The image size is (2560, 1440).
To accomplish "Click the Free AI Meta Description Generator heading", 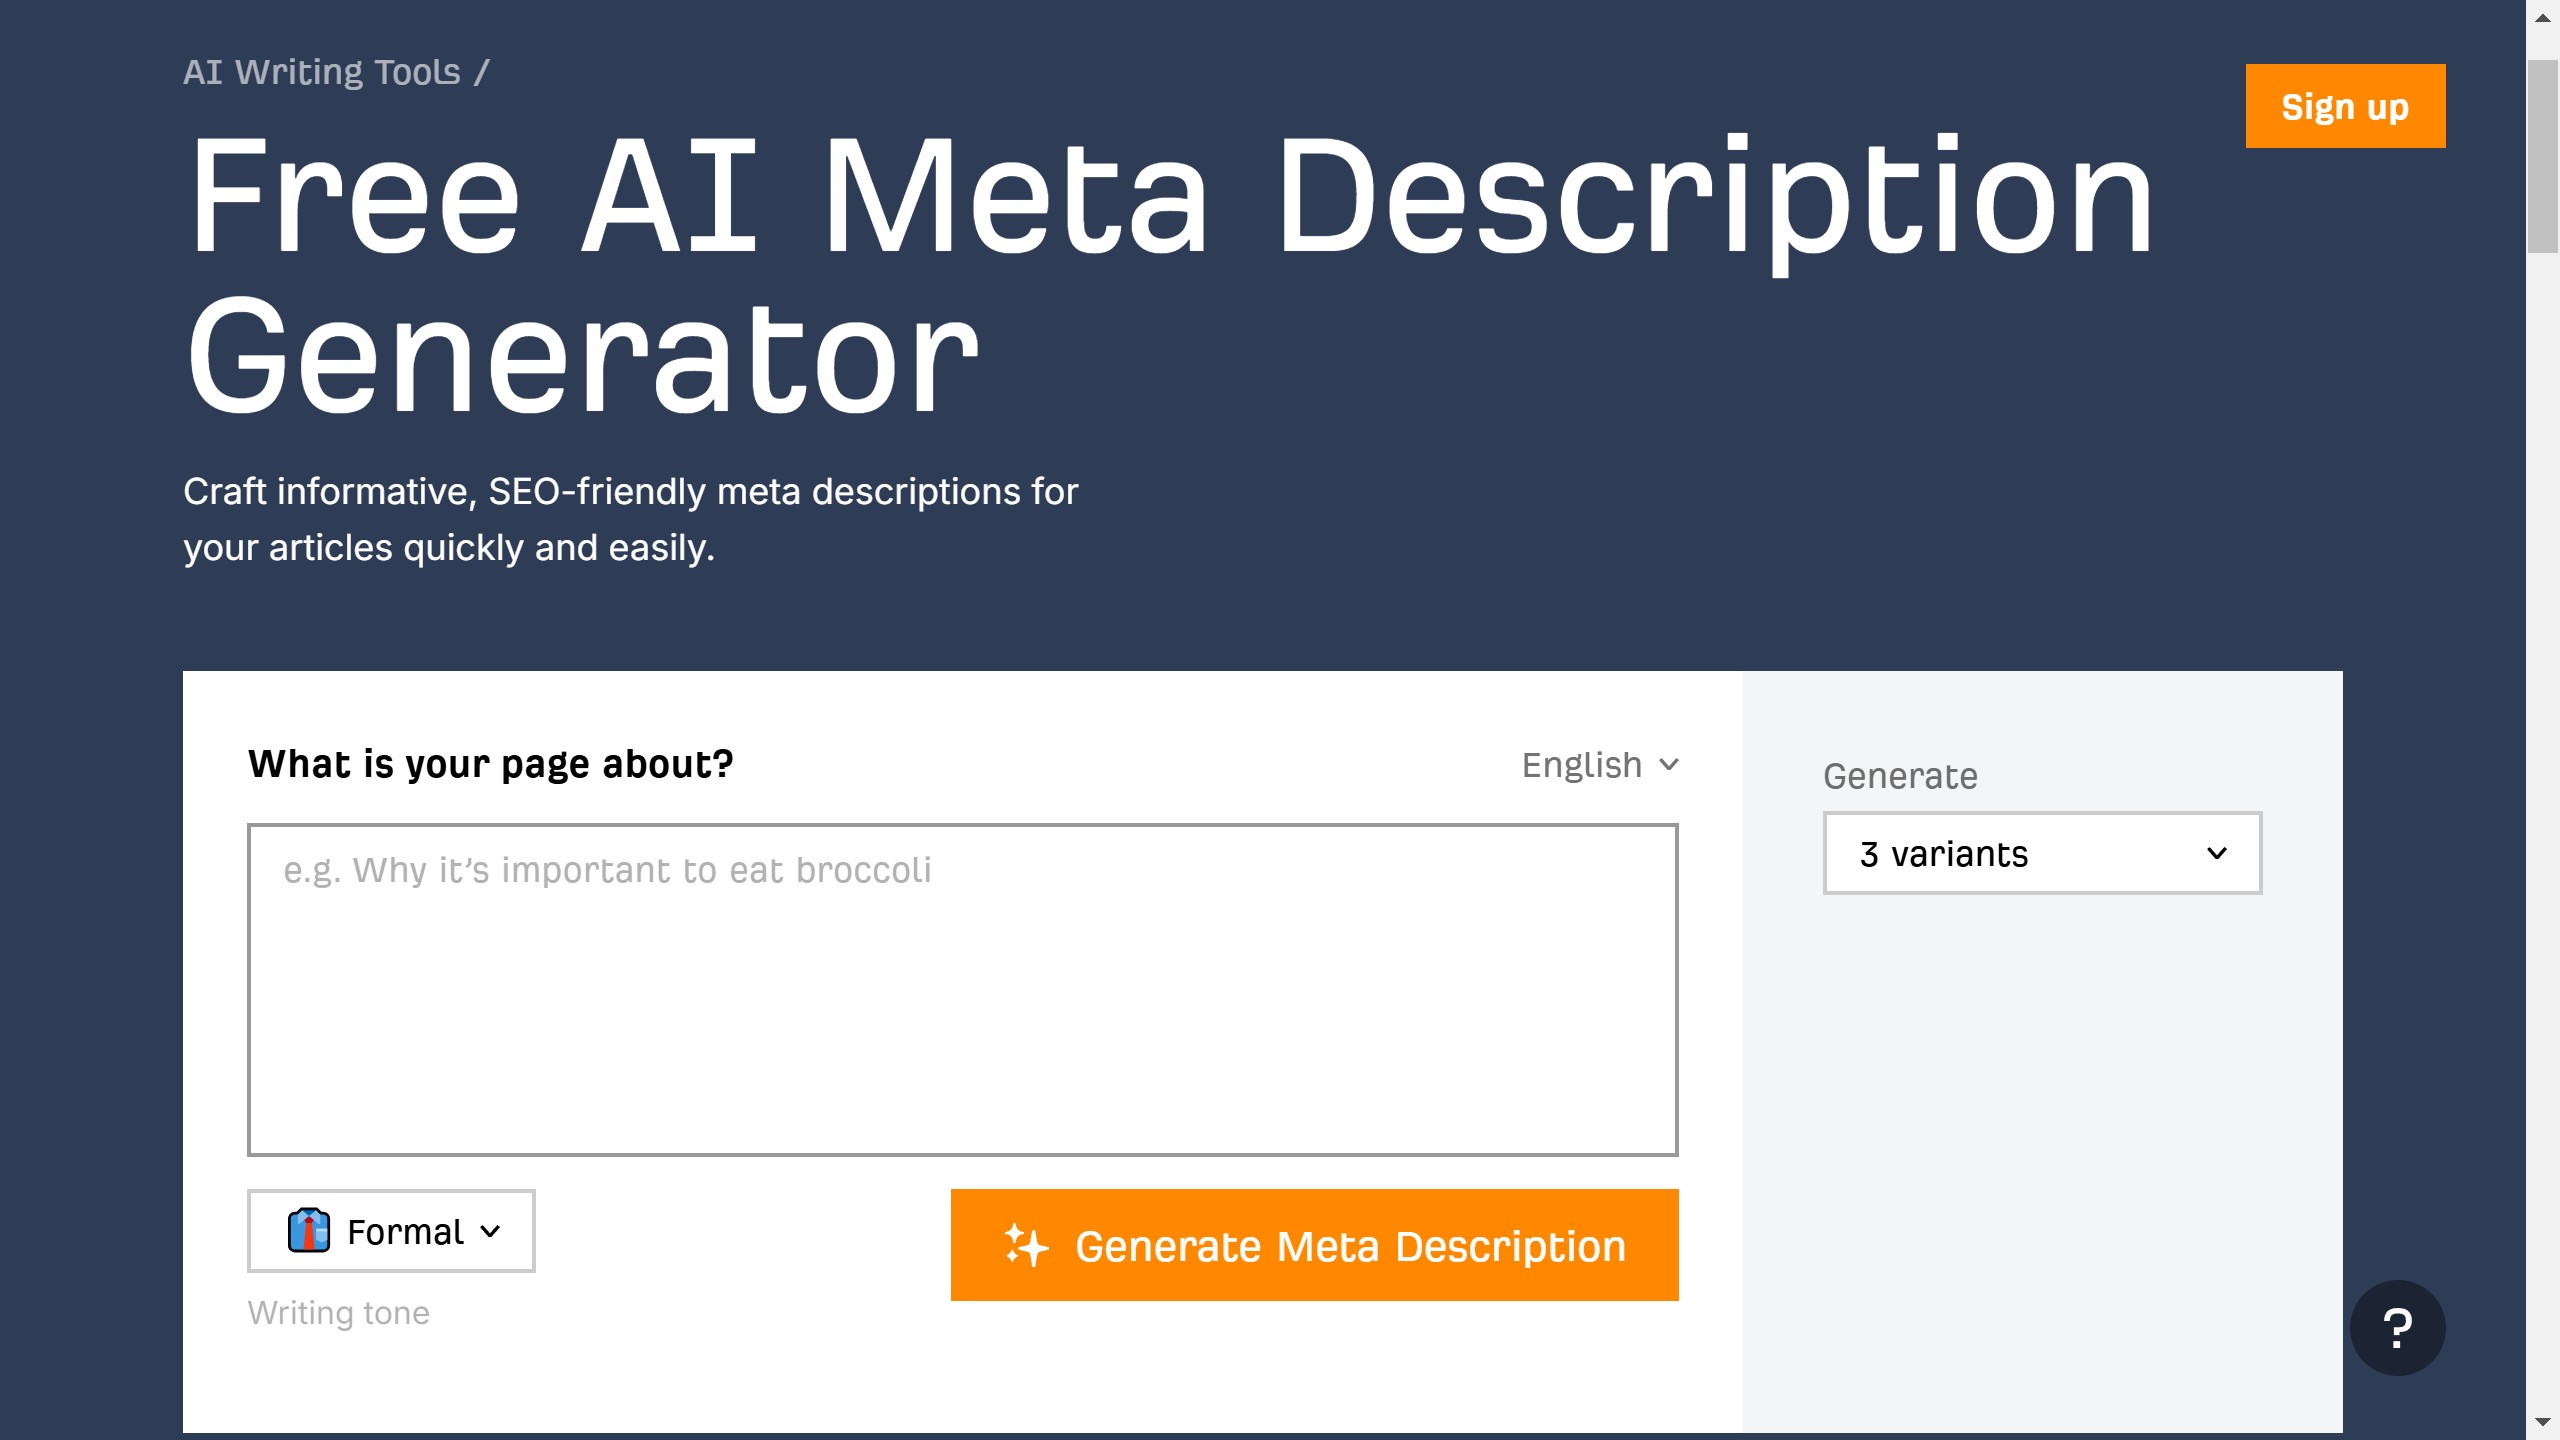I will pyautogui.click(x=1170, y=275).
